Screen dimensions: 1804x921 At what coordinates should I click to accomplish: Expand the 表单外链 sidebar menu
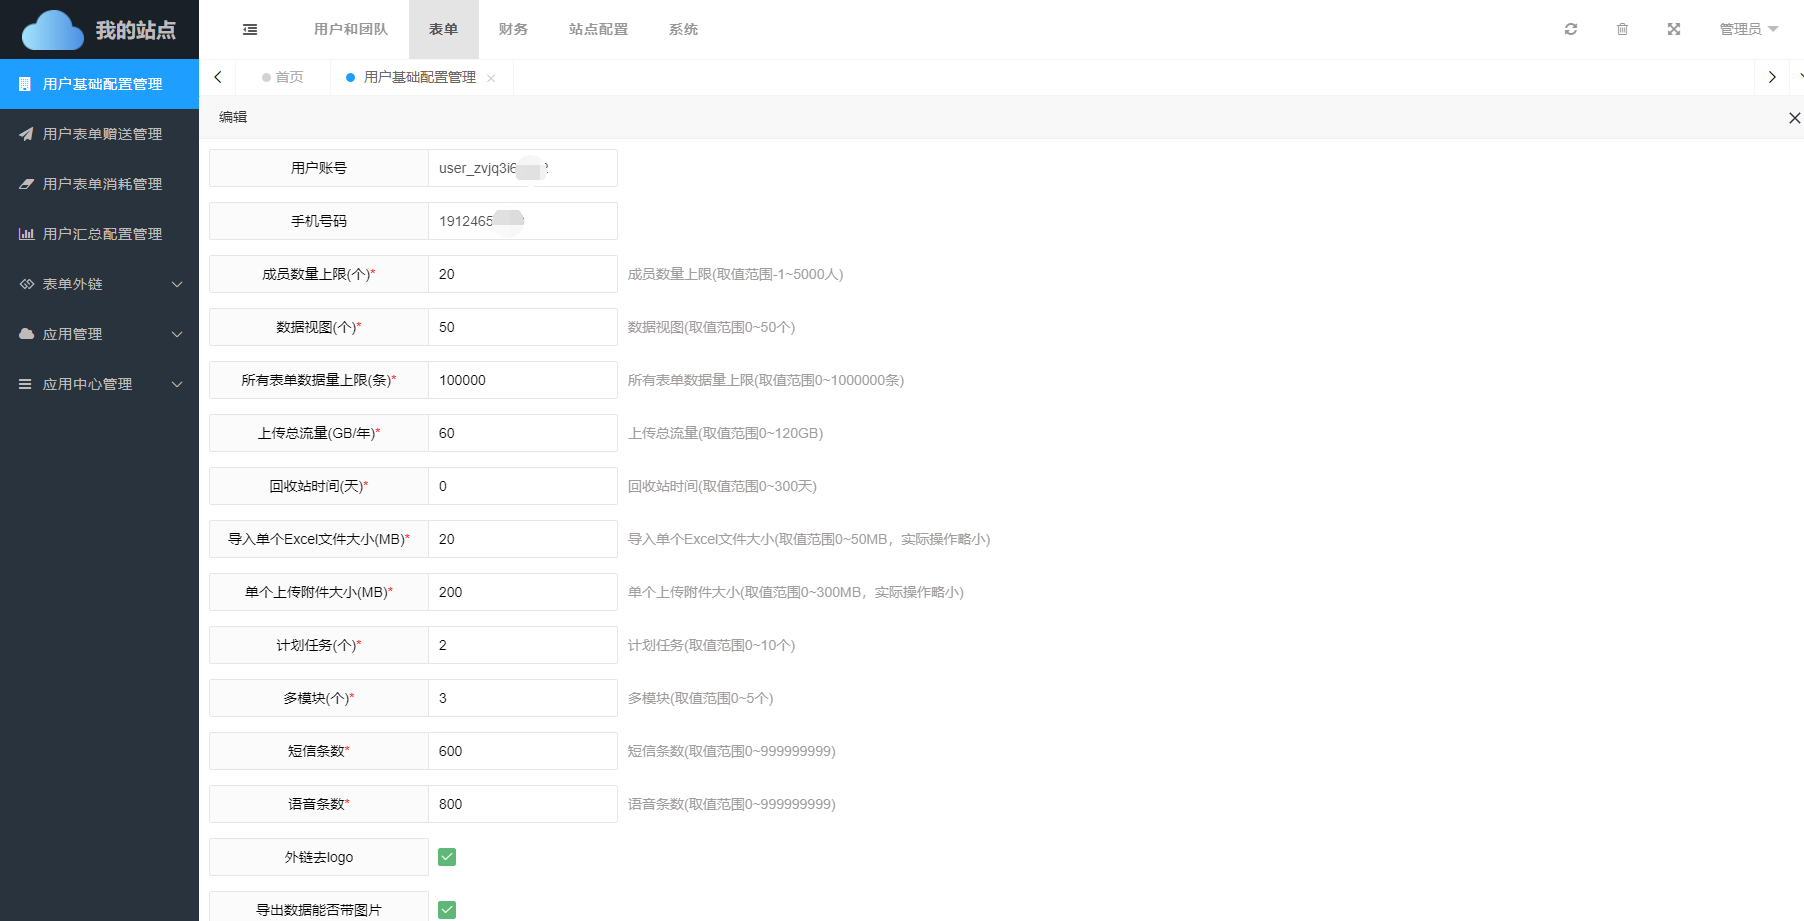click(x=100, y=284)
